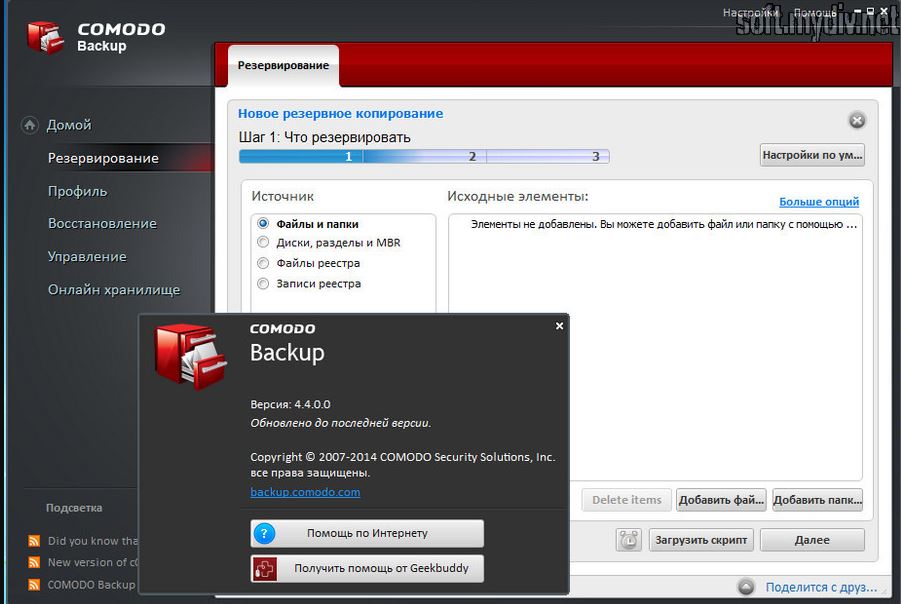Close the new backup wizard panel

[857, 121]
